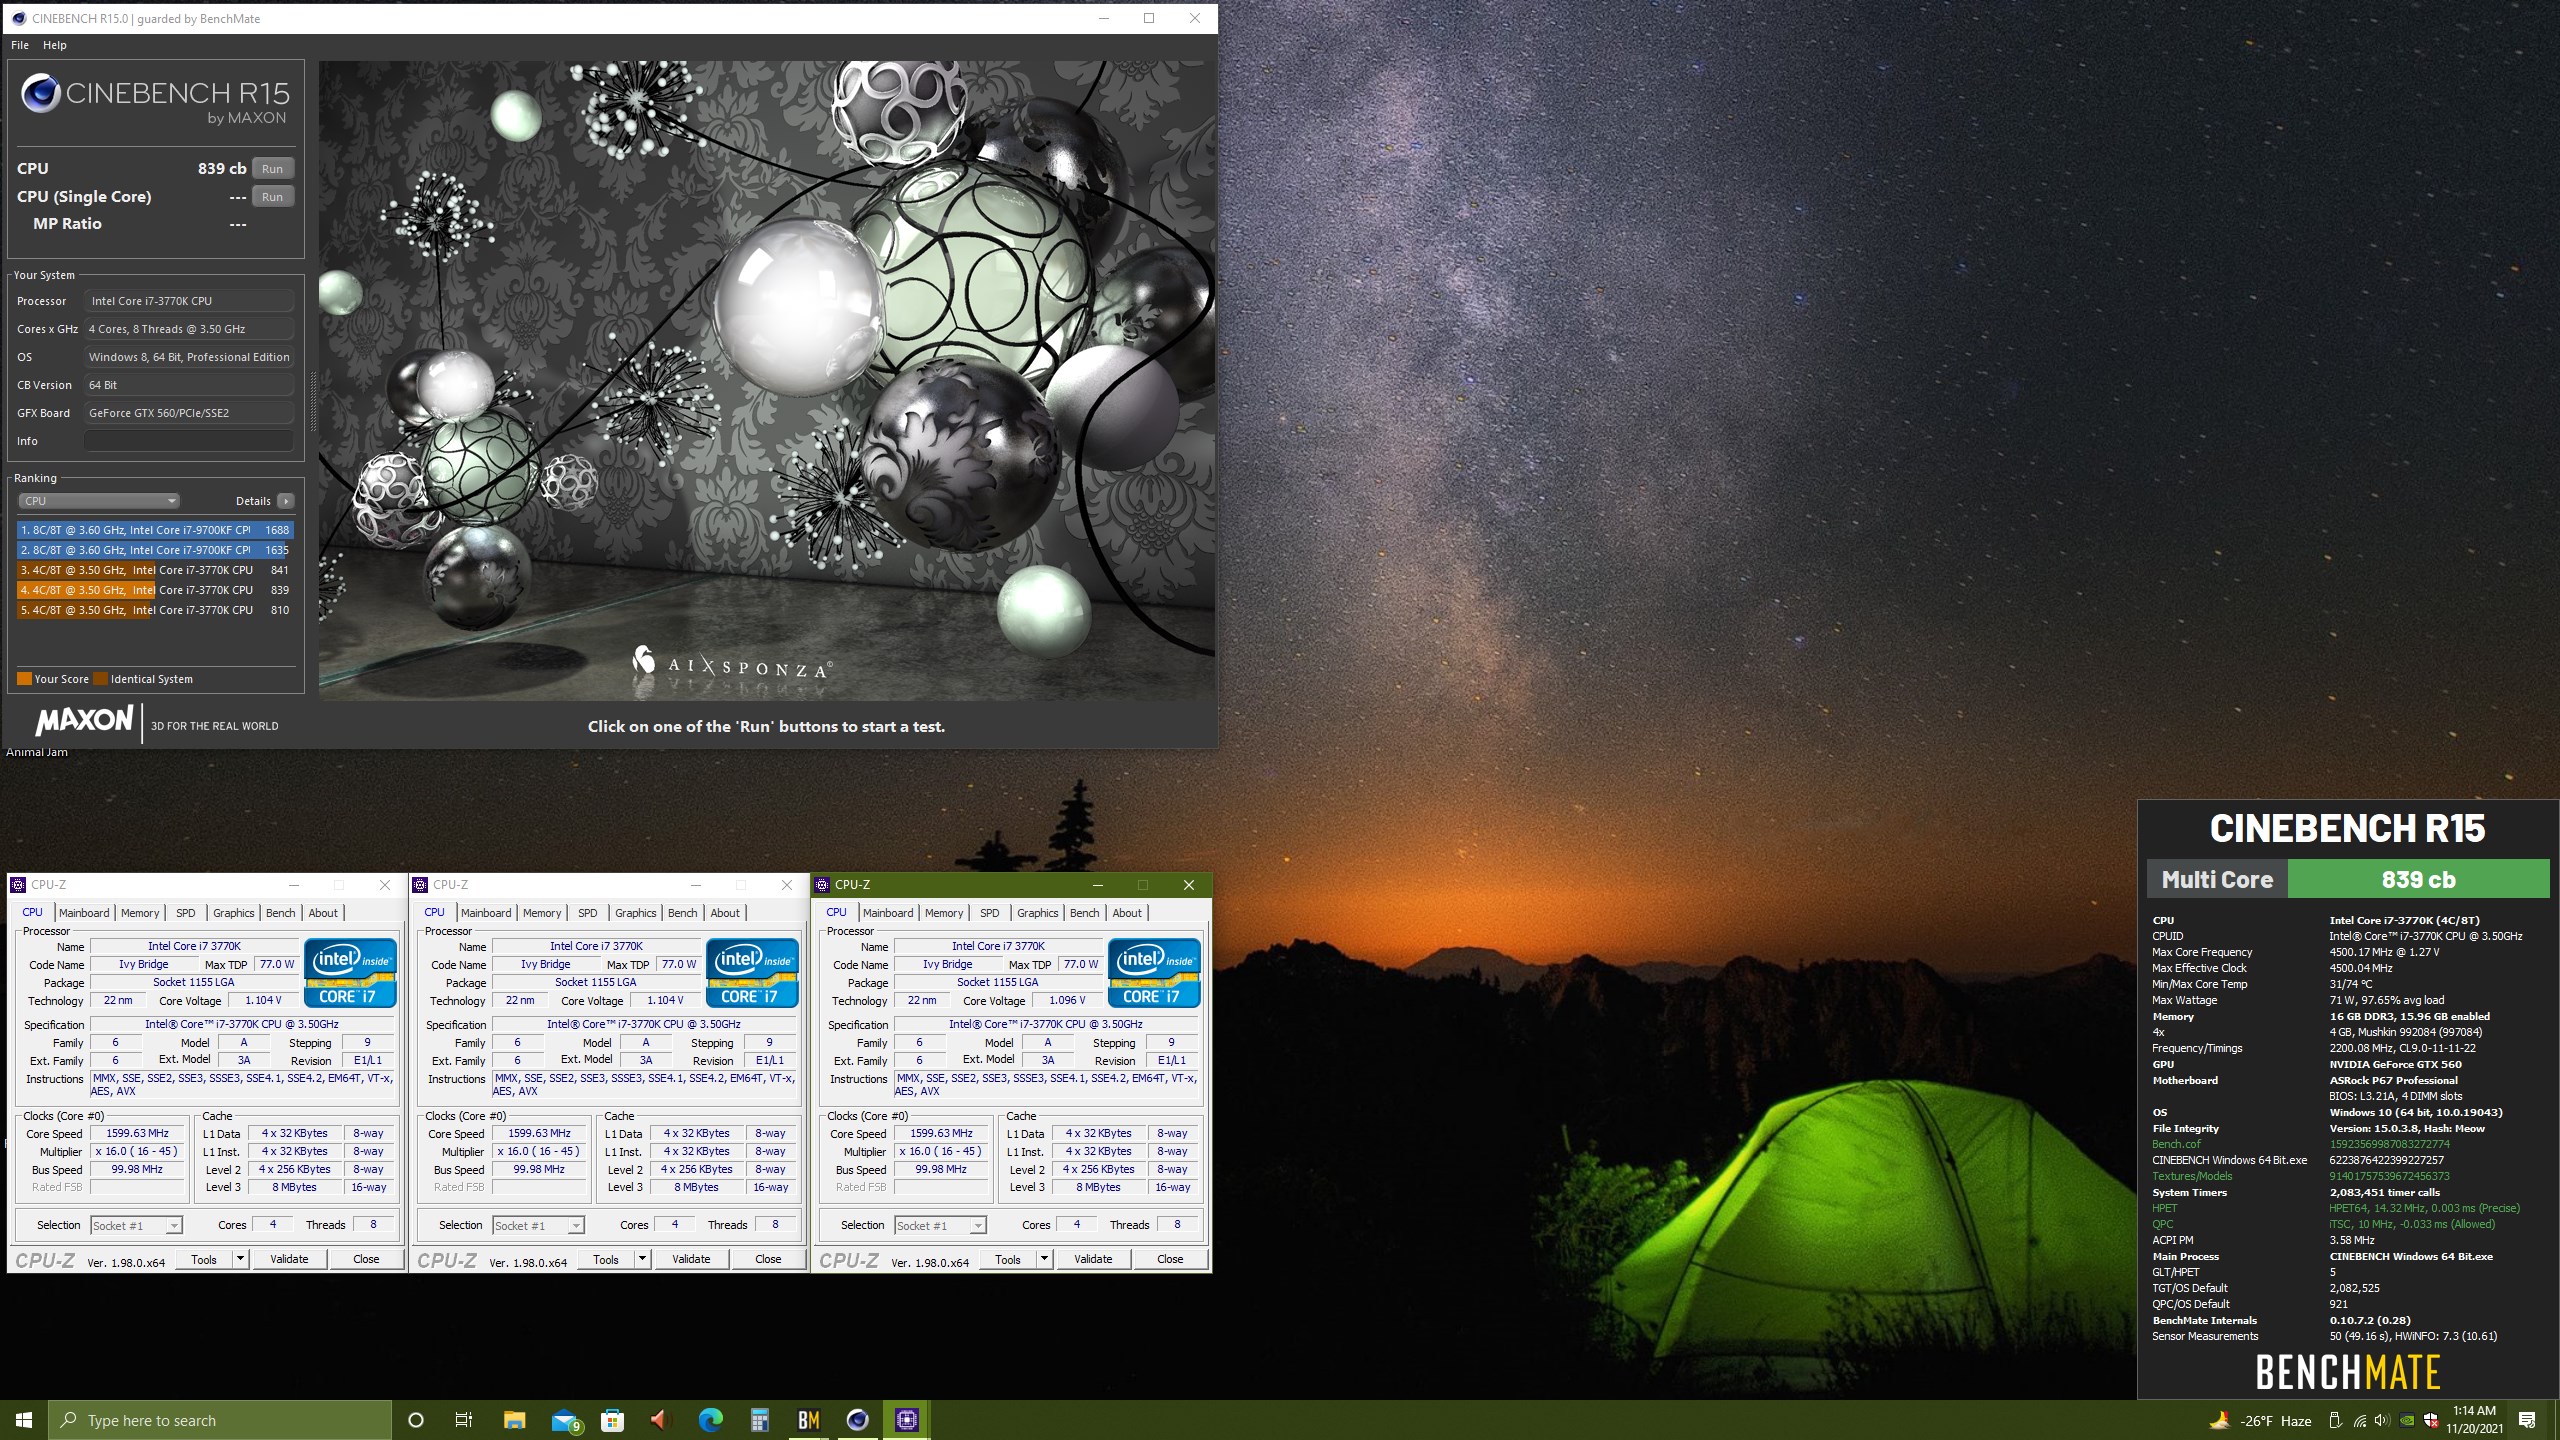Select the i7-9700KF ranking row scoring 1635
Screen dimensions: 2560x1440
click(155, 550)
